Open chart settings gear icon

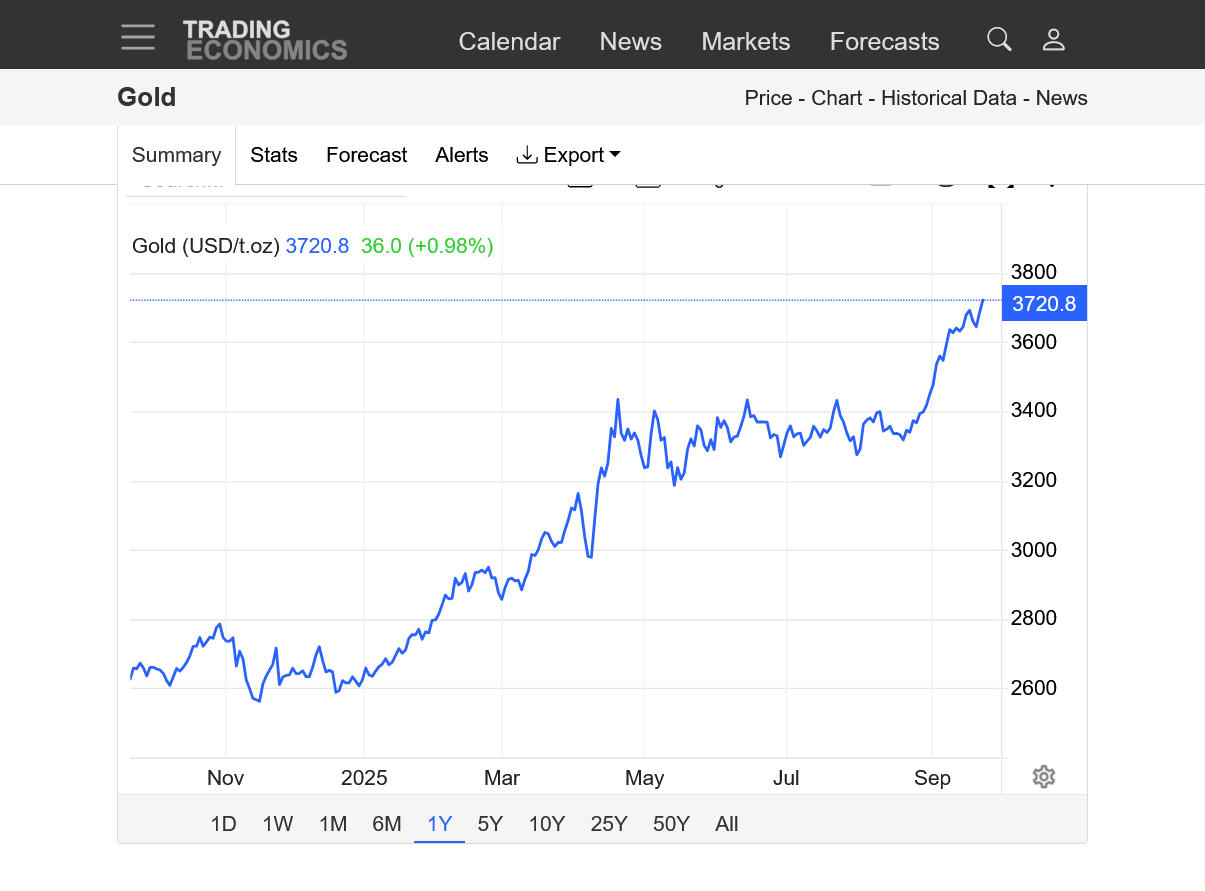[1044, 777]
